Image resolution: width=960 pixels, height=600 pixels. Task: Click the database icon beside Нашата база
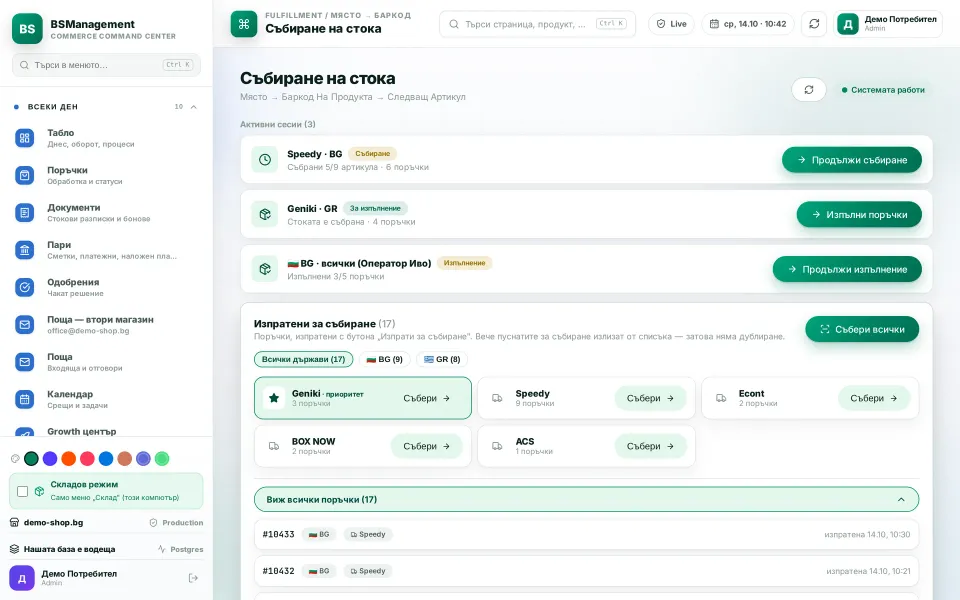pos(15,549)
